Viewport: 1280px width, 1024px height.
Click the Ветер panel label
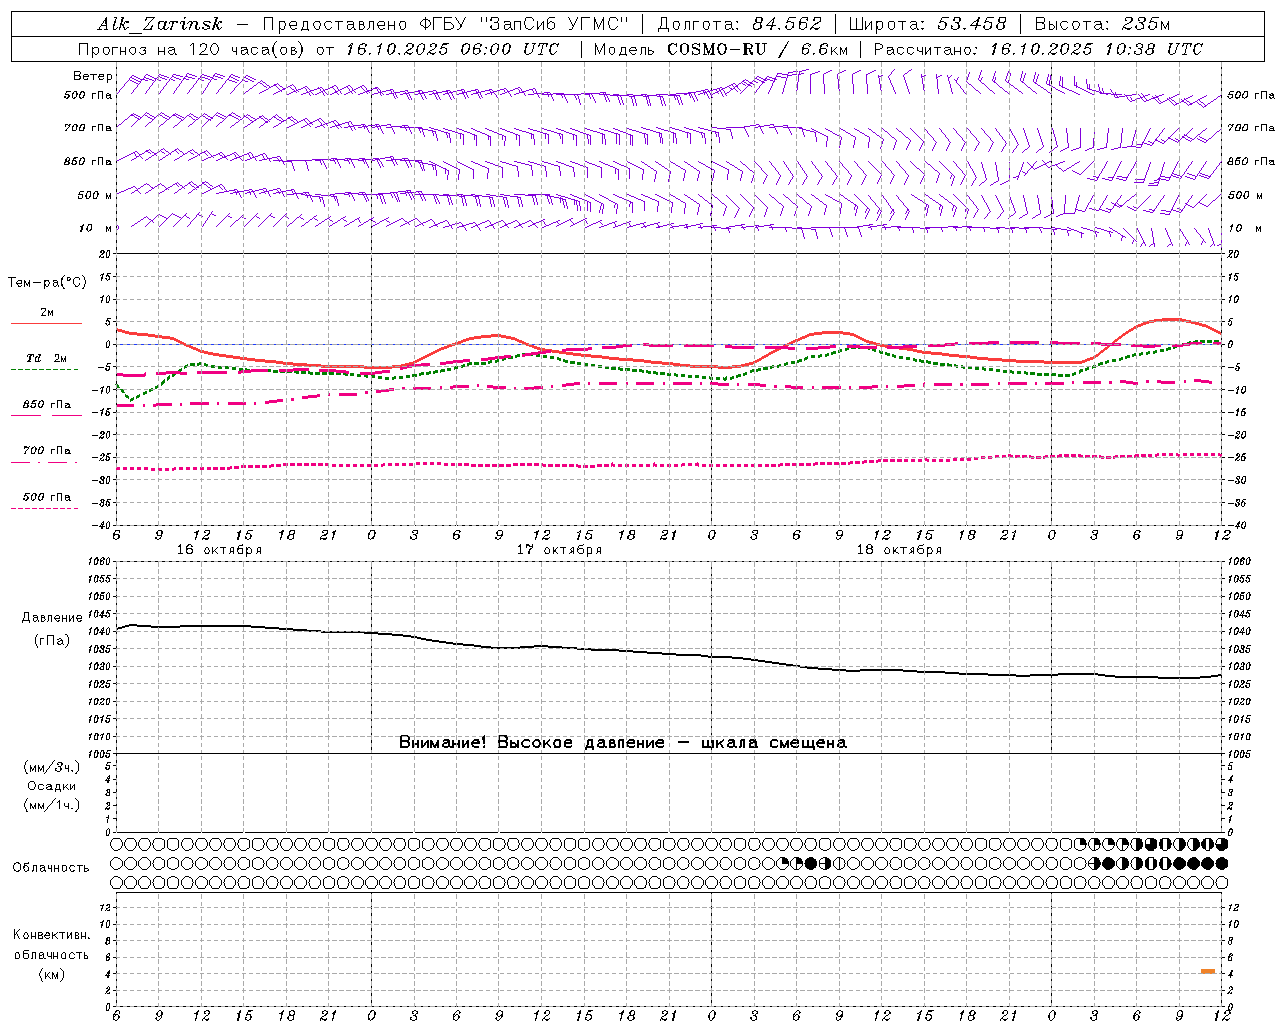[x=93, y=76]
